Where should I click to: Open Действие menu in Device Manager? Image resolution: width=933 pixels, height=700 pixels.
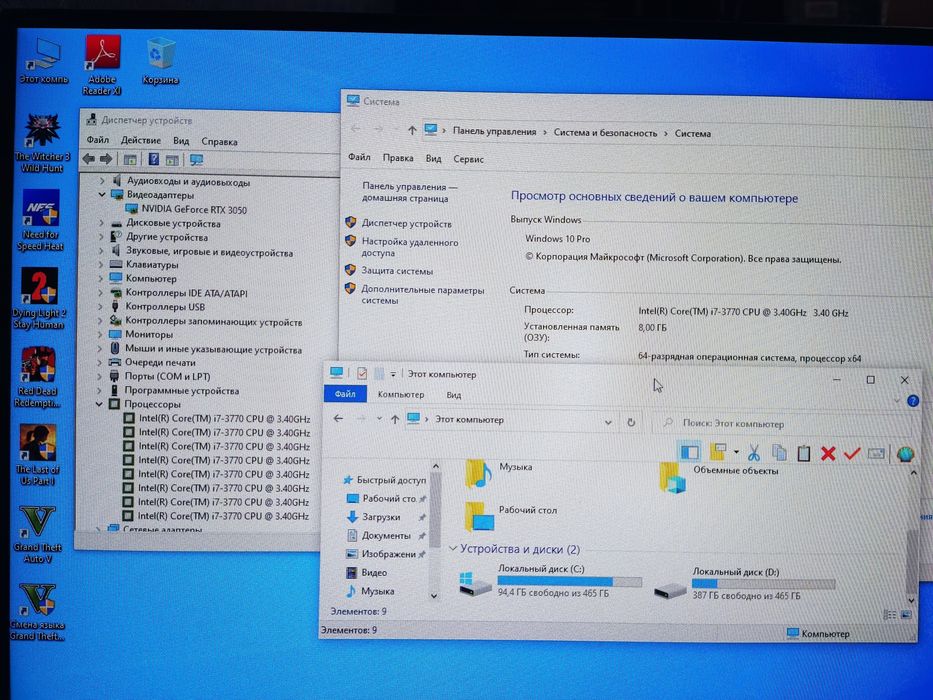tap(140, 140)
